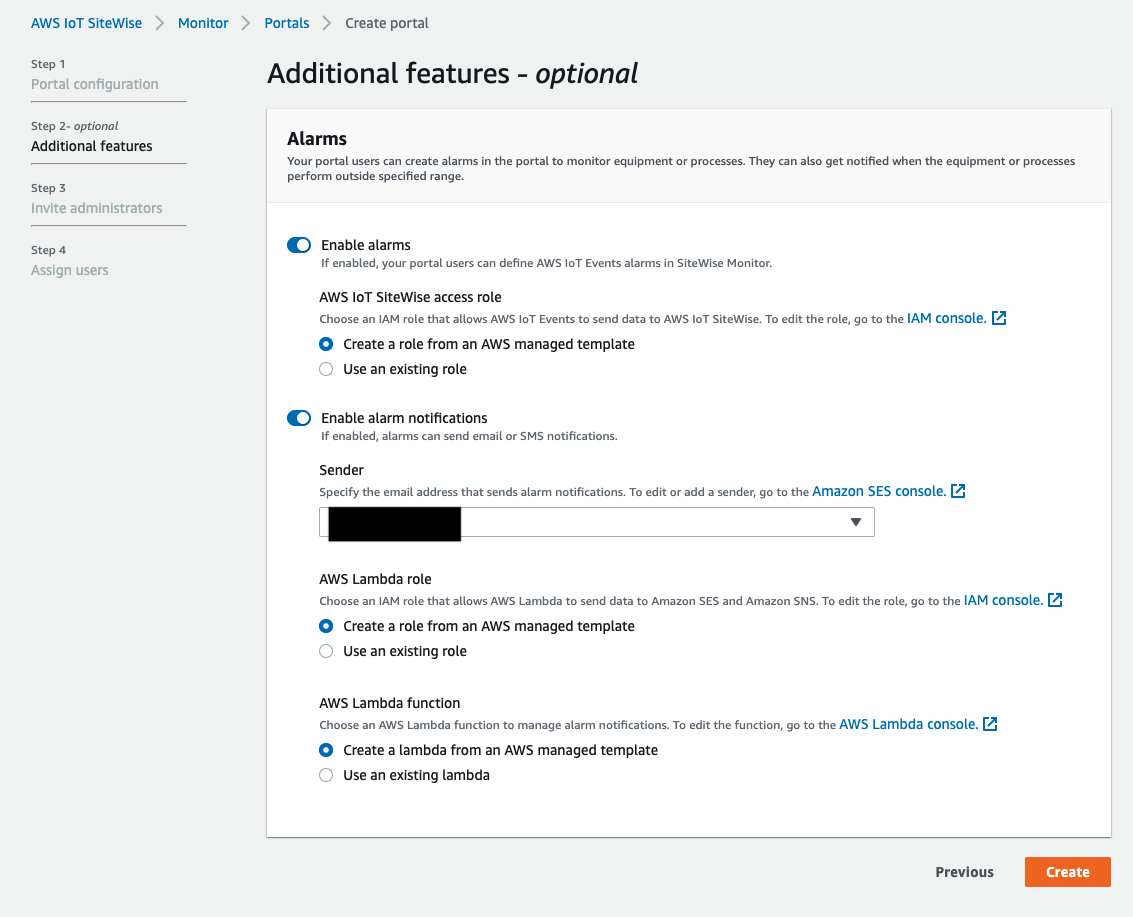Click the external link icon next to Amazon SES console

click(x=958, y=490)
